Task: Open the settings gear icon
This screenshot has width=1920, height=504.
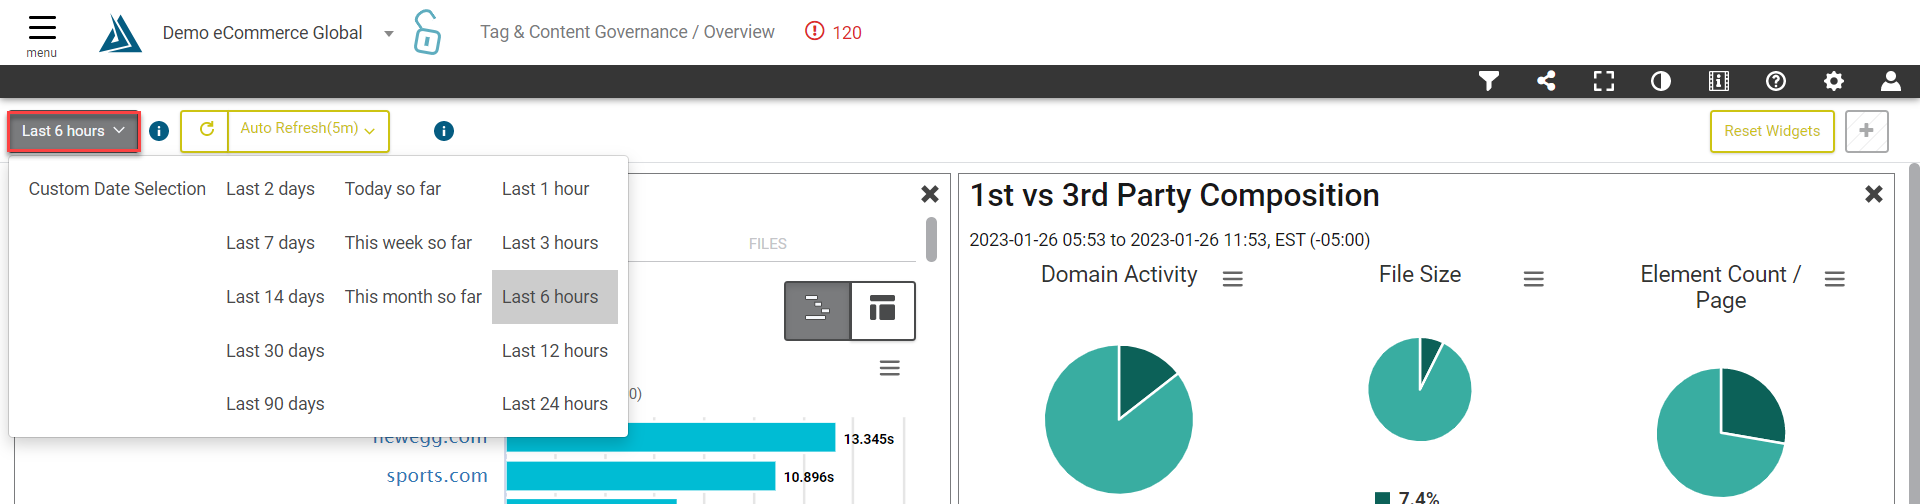Action: 1834,81
